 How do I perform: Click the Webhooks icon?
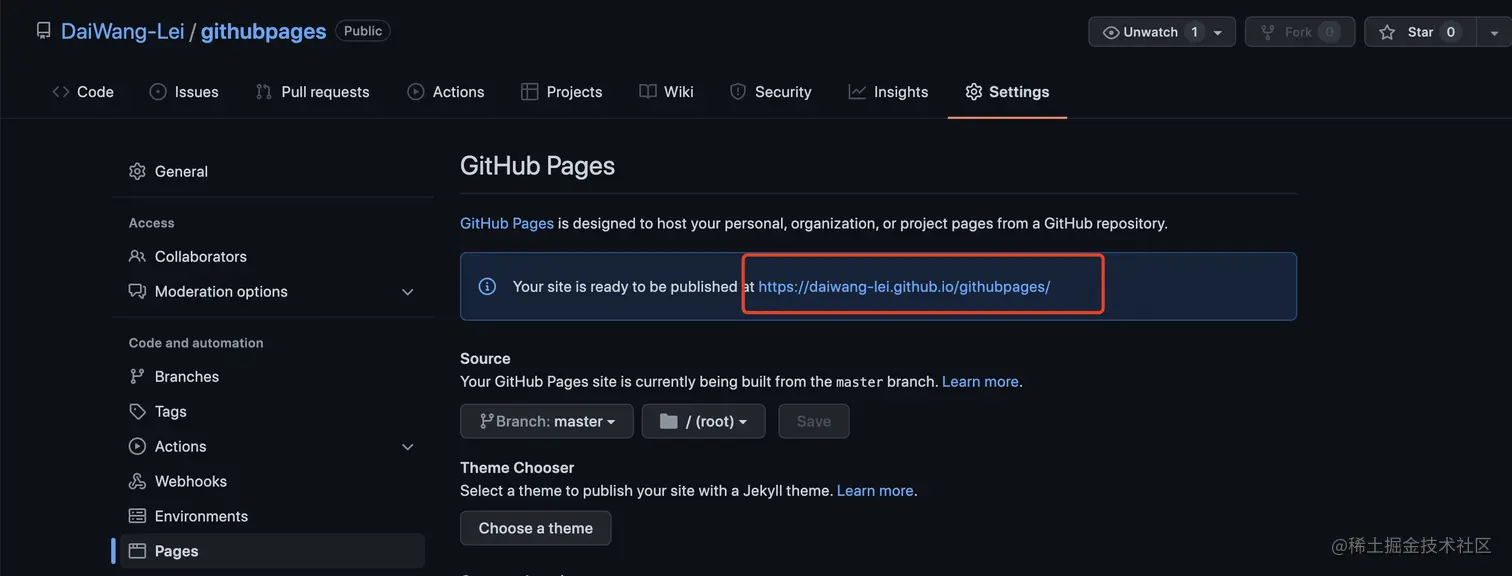(137, 481)
